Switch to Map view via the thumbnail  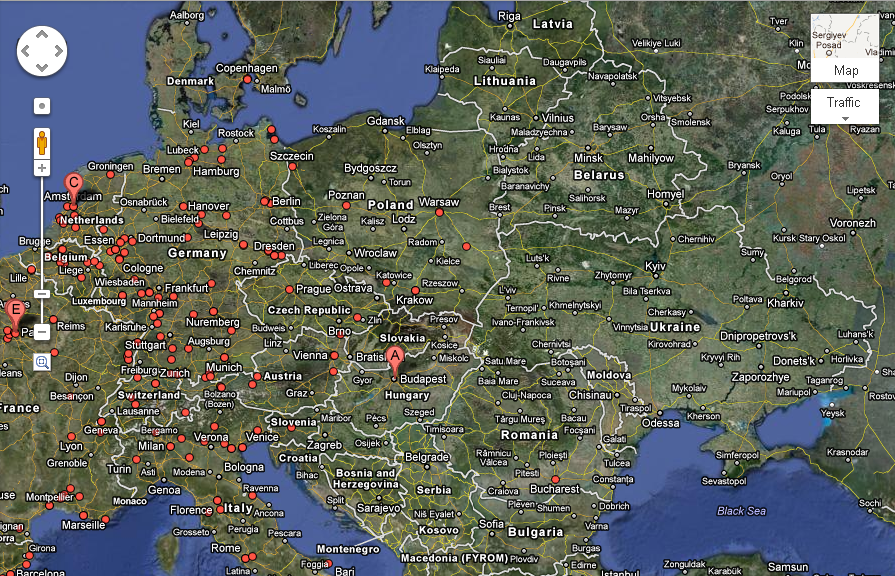(x=844, y=37)
